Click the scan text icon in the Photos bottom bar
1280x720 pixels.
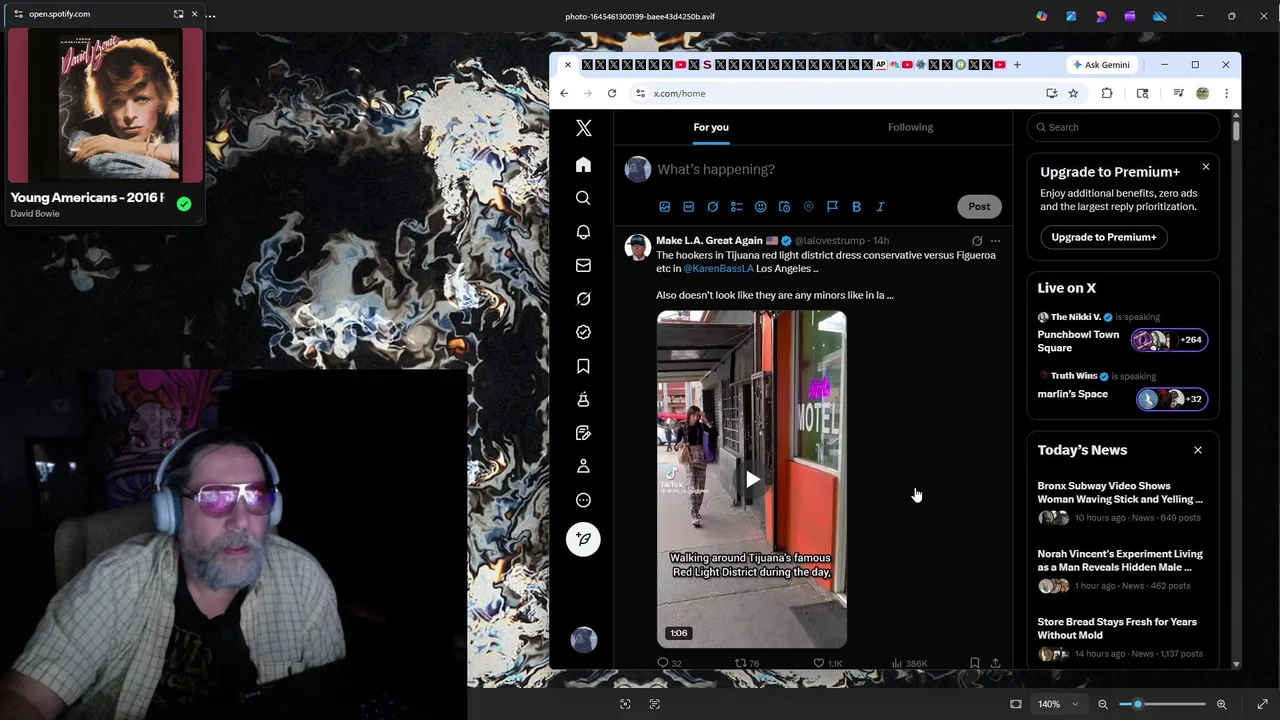tap(654, 704)
